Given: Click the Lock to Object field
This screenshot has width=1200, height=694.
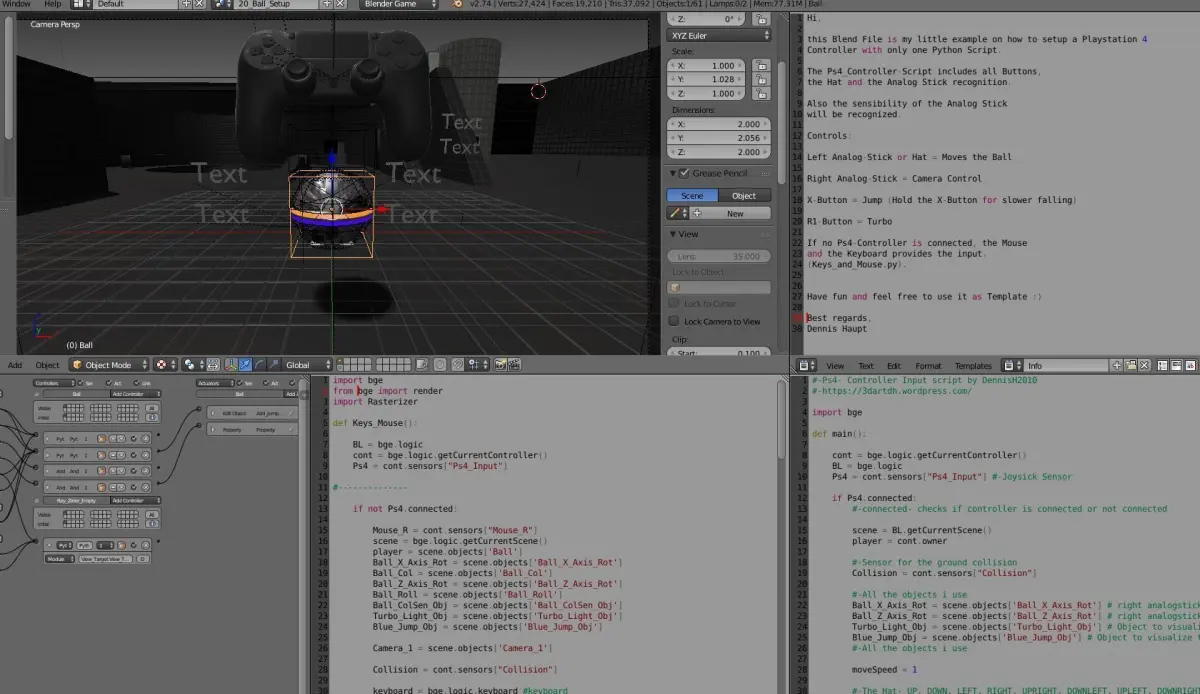Looking at the screenshot, I should click(719, 287).
